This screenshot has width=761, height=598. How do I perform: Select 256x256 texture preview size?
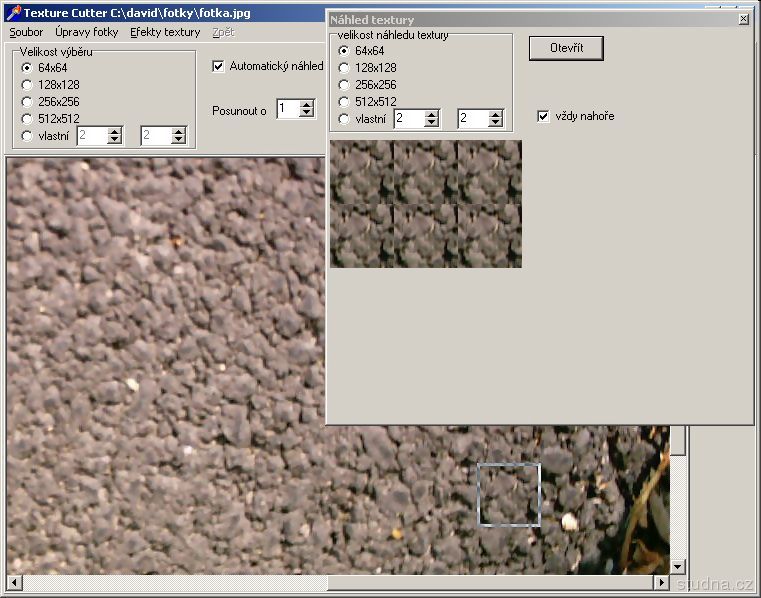344,85
